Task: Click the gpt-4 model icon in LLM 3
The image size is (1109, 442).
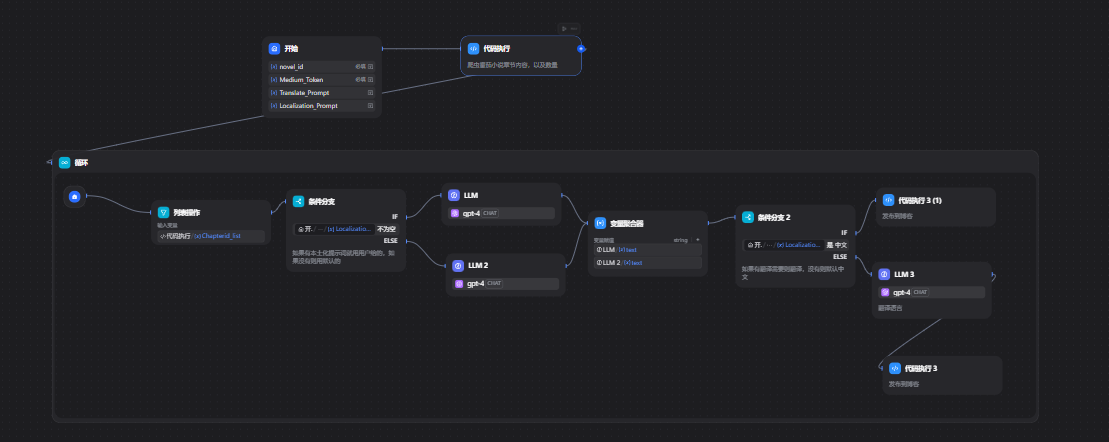Action: pyautogui.click(x=885, y=292)
